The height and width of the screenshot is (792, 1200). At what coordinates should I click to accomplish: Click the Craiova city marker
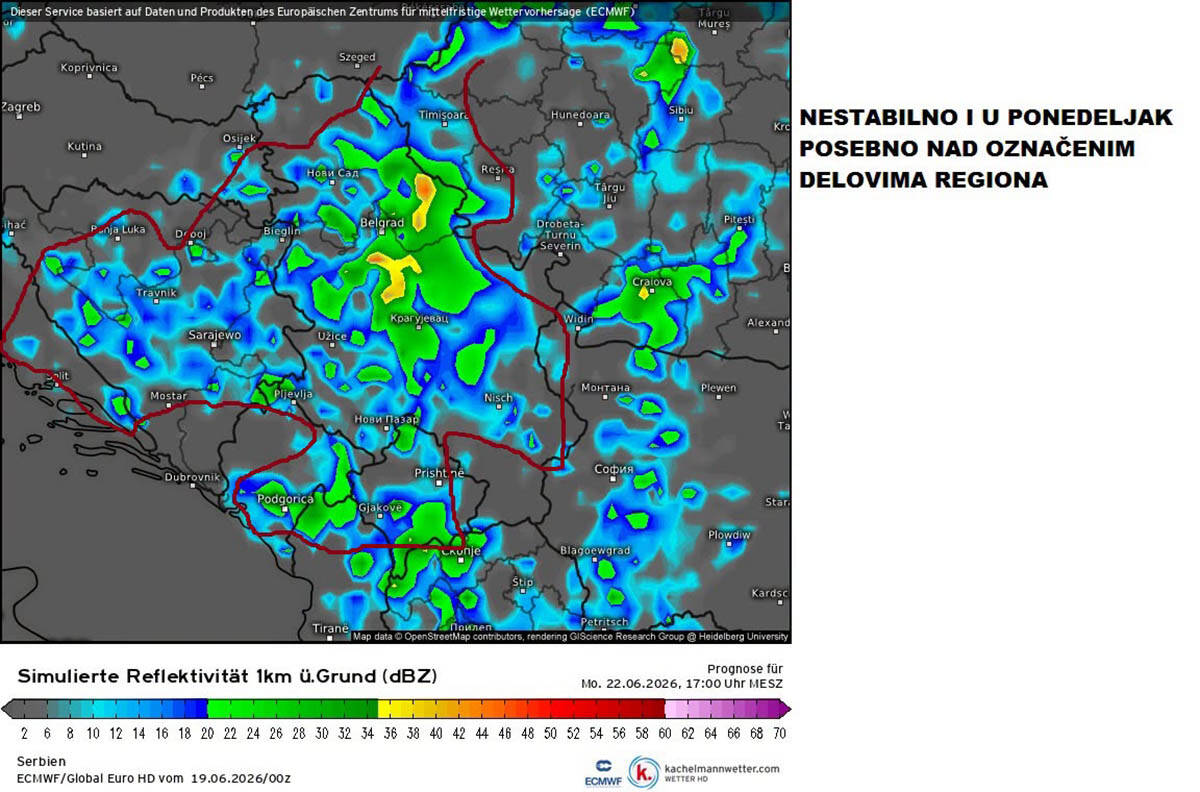point(652,293)
